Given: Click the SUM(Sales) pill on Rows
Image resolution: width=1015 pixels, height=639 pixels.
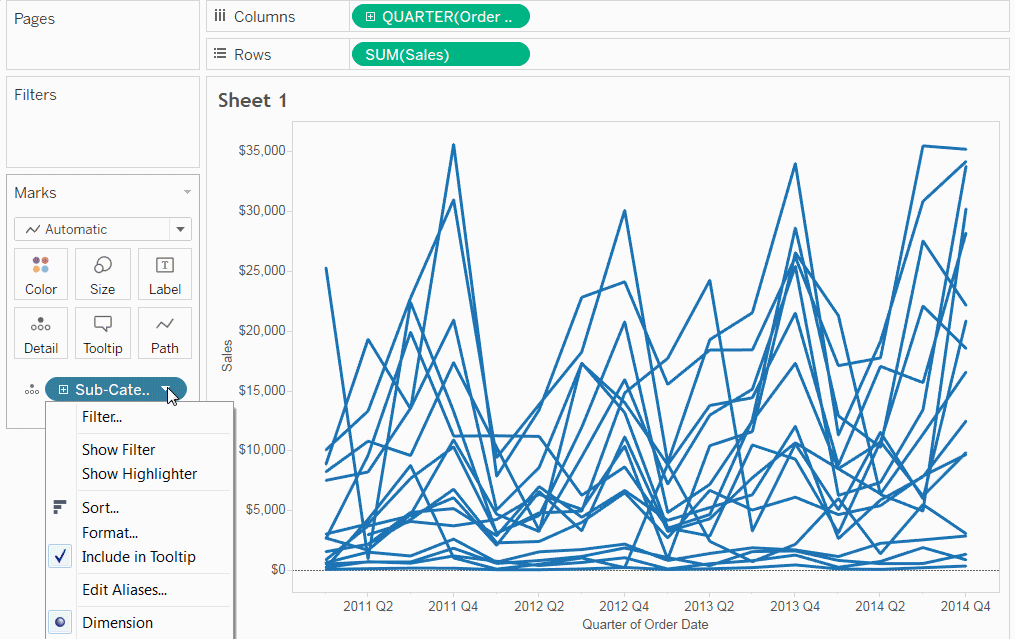Looking at the screenshot, I should pyautogui.click(x=441, y=54).
